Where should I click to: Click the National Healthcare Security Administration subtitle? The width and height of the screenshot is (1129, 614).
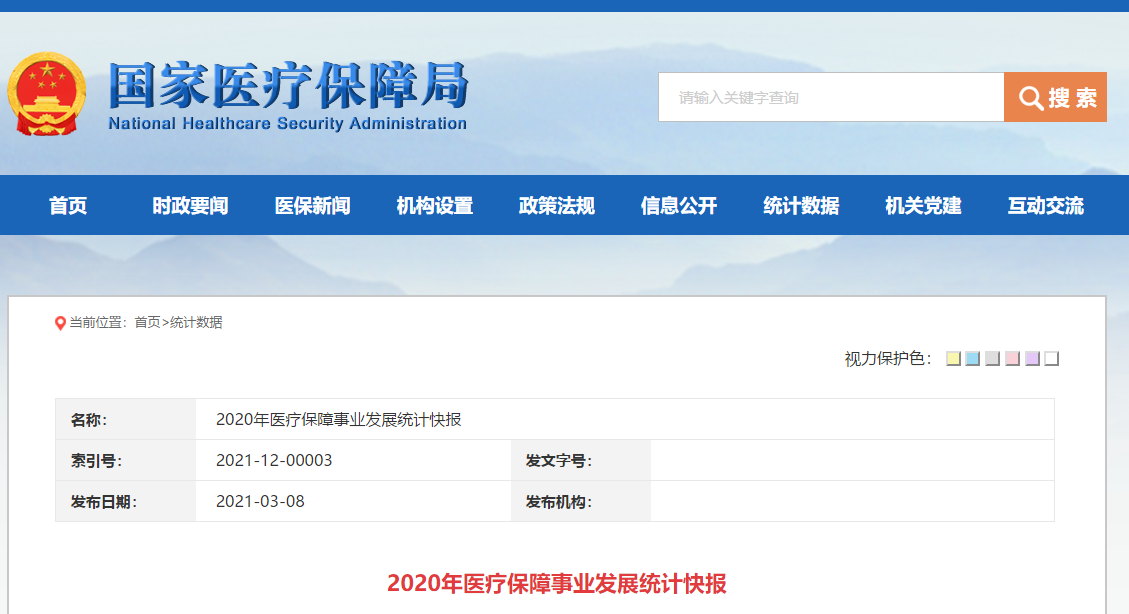tap(287, 124)
